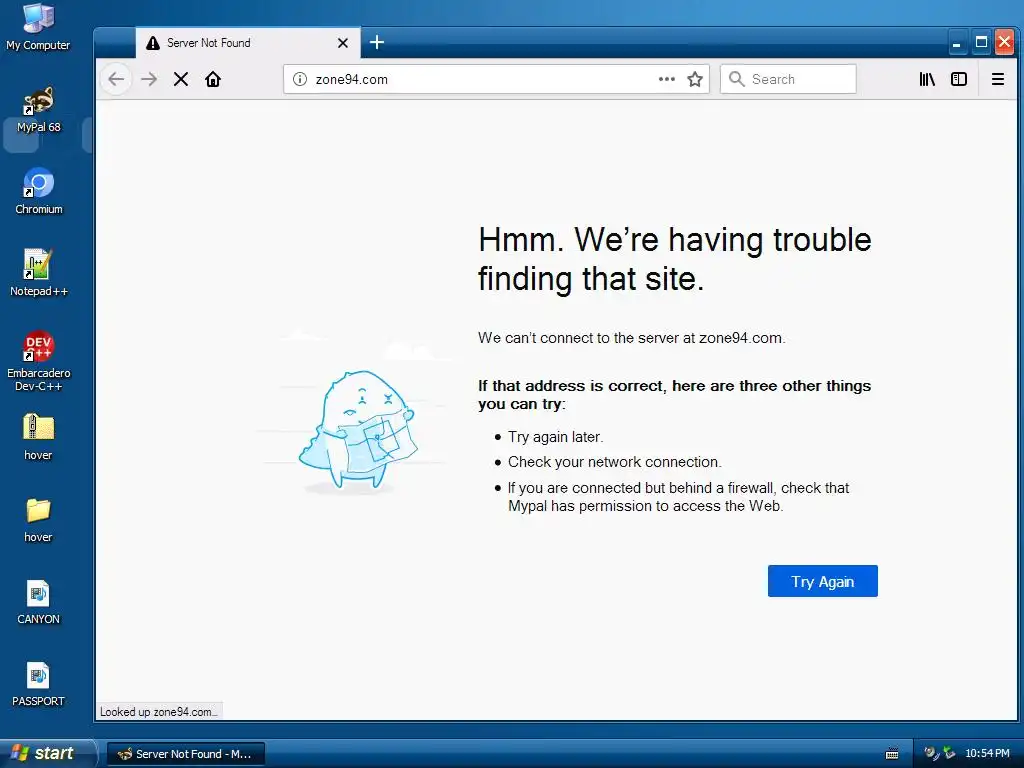The width and height of the screenshot is (1024, 768).
Task: Click the 'Try again later.' bullet
Action: tap(555, 437)
